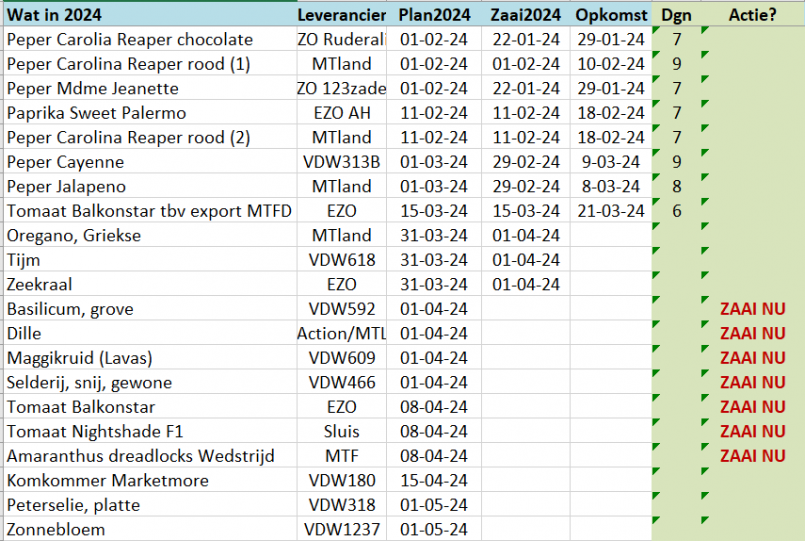This screenshot has height=541, width=805.
Task: Click ZAAI NU in the Amaranthus row
Action: pos(752,456)
